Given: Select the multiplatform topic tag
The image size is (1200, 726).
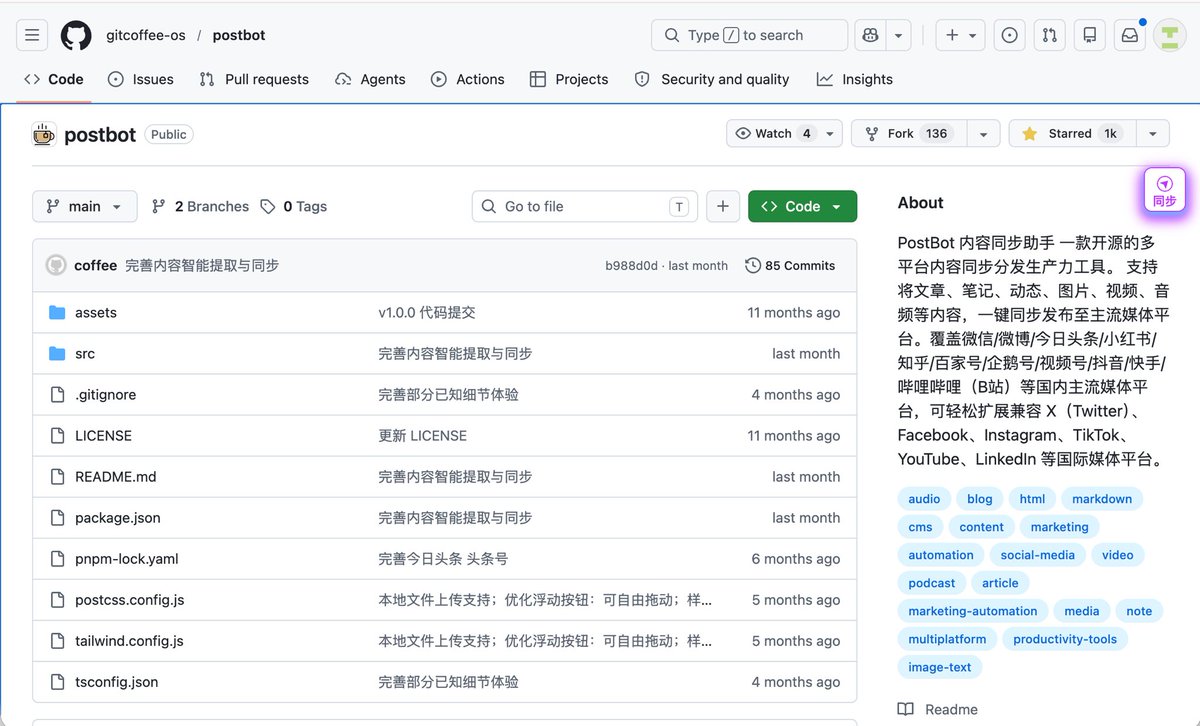Looking at the screenshot, I should tap(947, 639).
